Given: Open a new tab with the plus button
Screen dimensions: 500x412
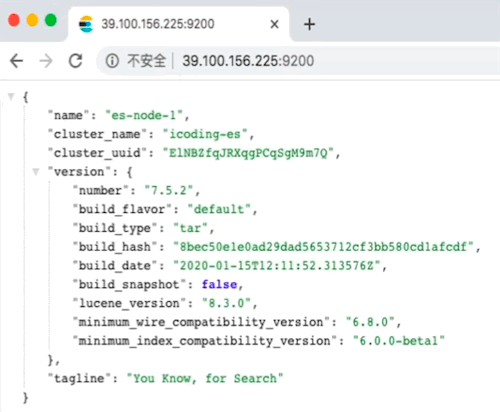Looking at the screenshot, I should pos(309,24).
